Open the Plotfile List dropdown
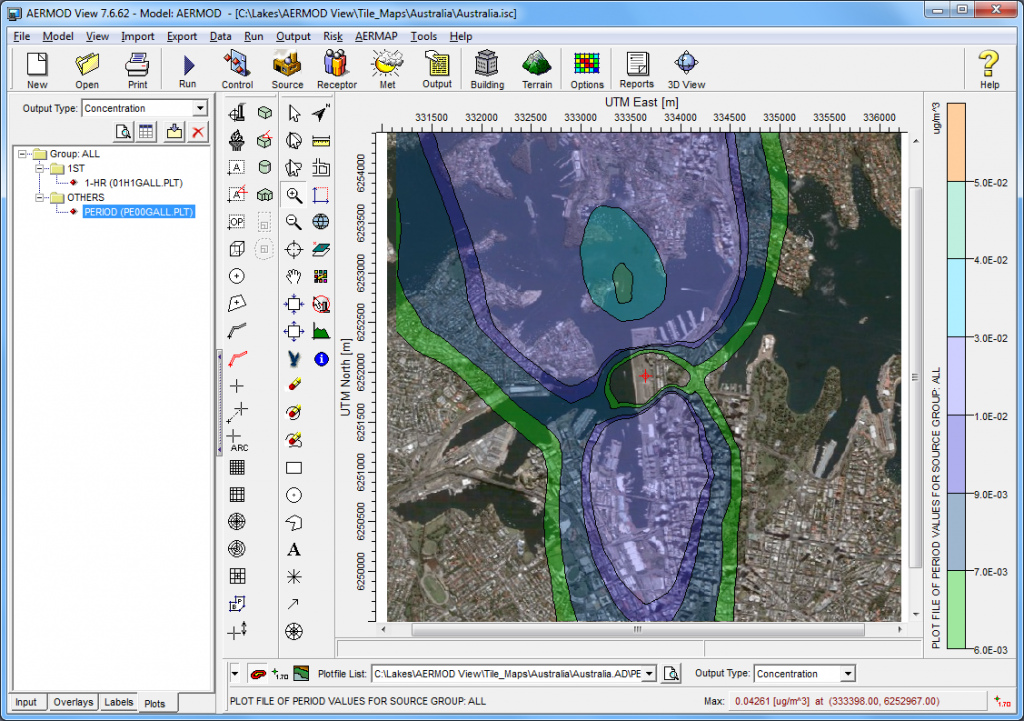The width and height of the screenshot is (1024, 721). coord(649,674)
